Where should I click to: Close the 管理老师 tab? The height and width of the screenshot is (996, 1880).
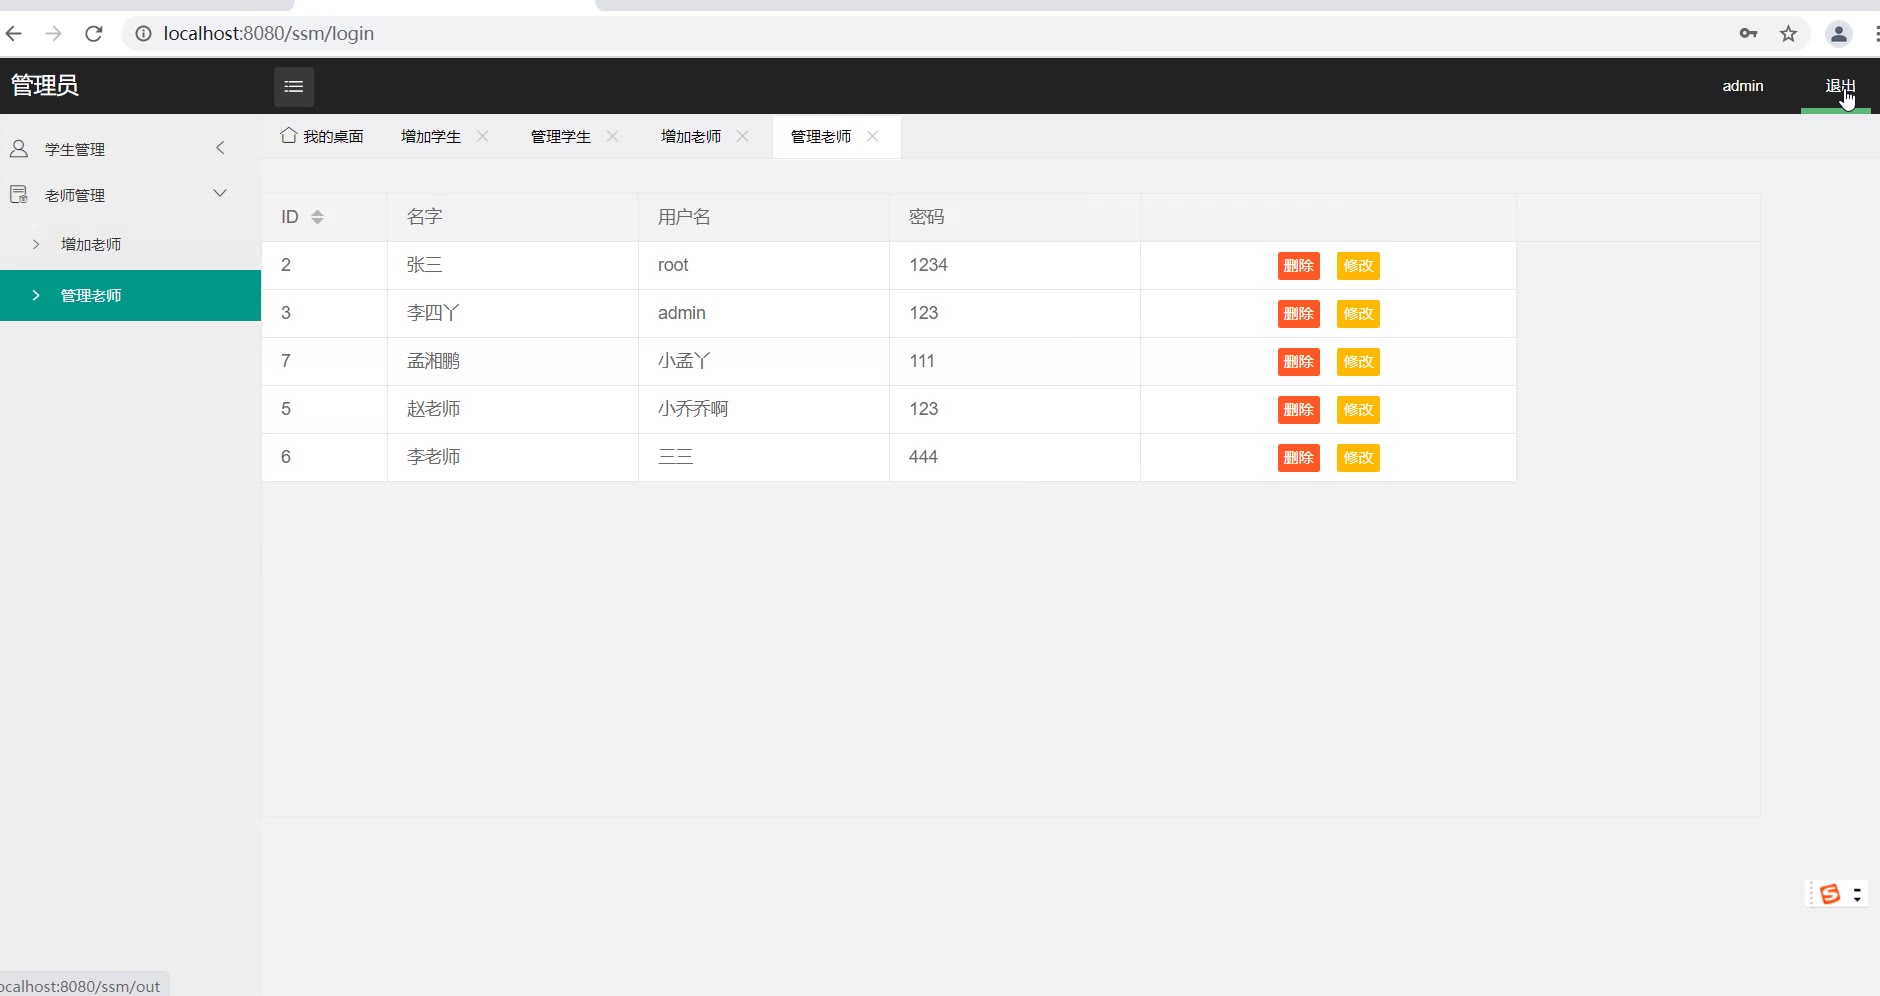coord(873,136)
